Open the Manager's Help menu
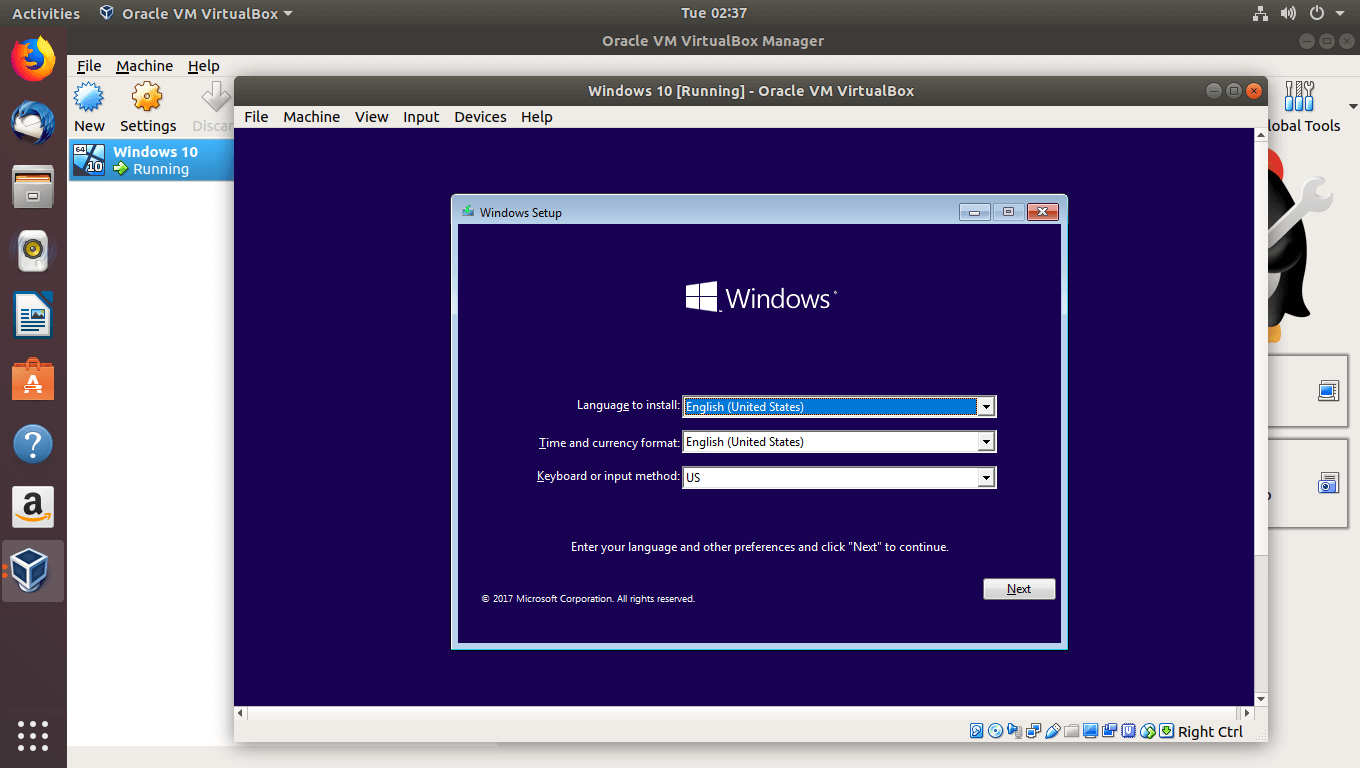The image size is (1360, 768). click(203, 66)
